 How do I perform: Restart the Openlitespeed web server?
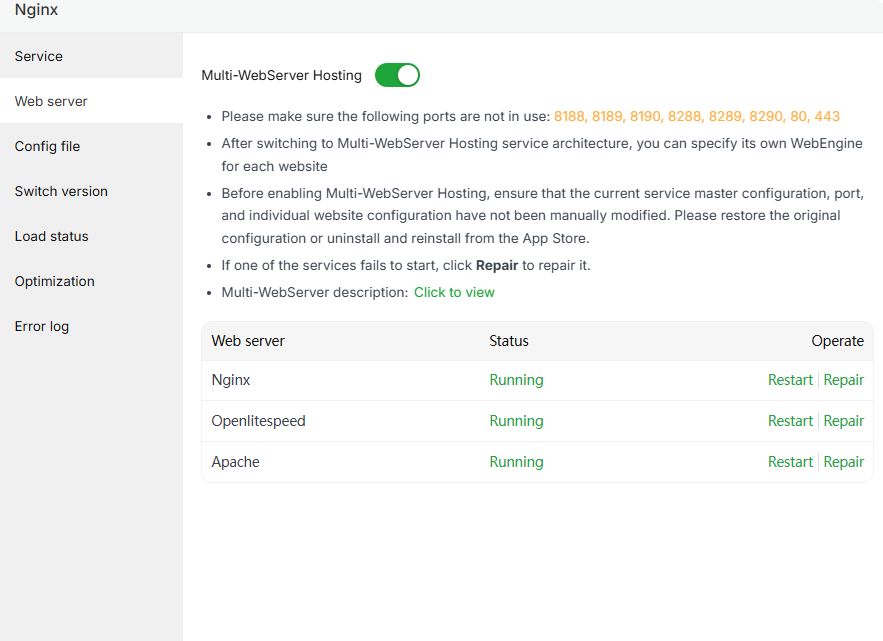790,421
